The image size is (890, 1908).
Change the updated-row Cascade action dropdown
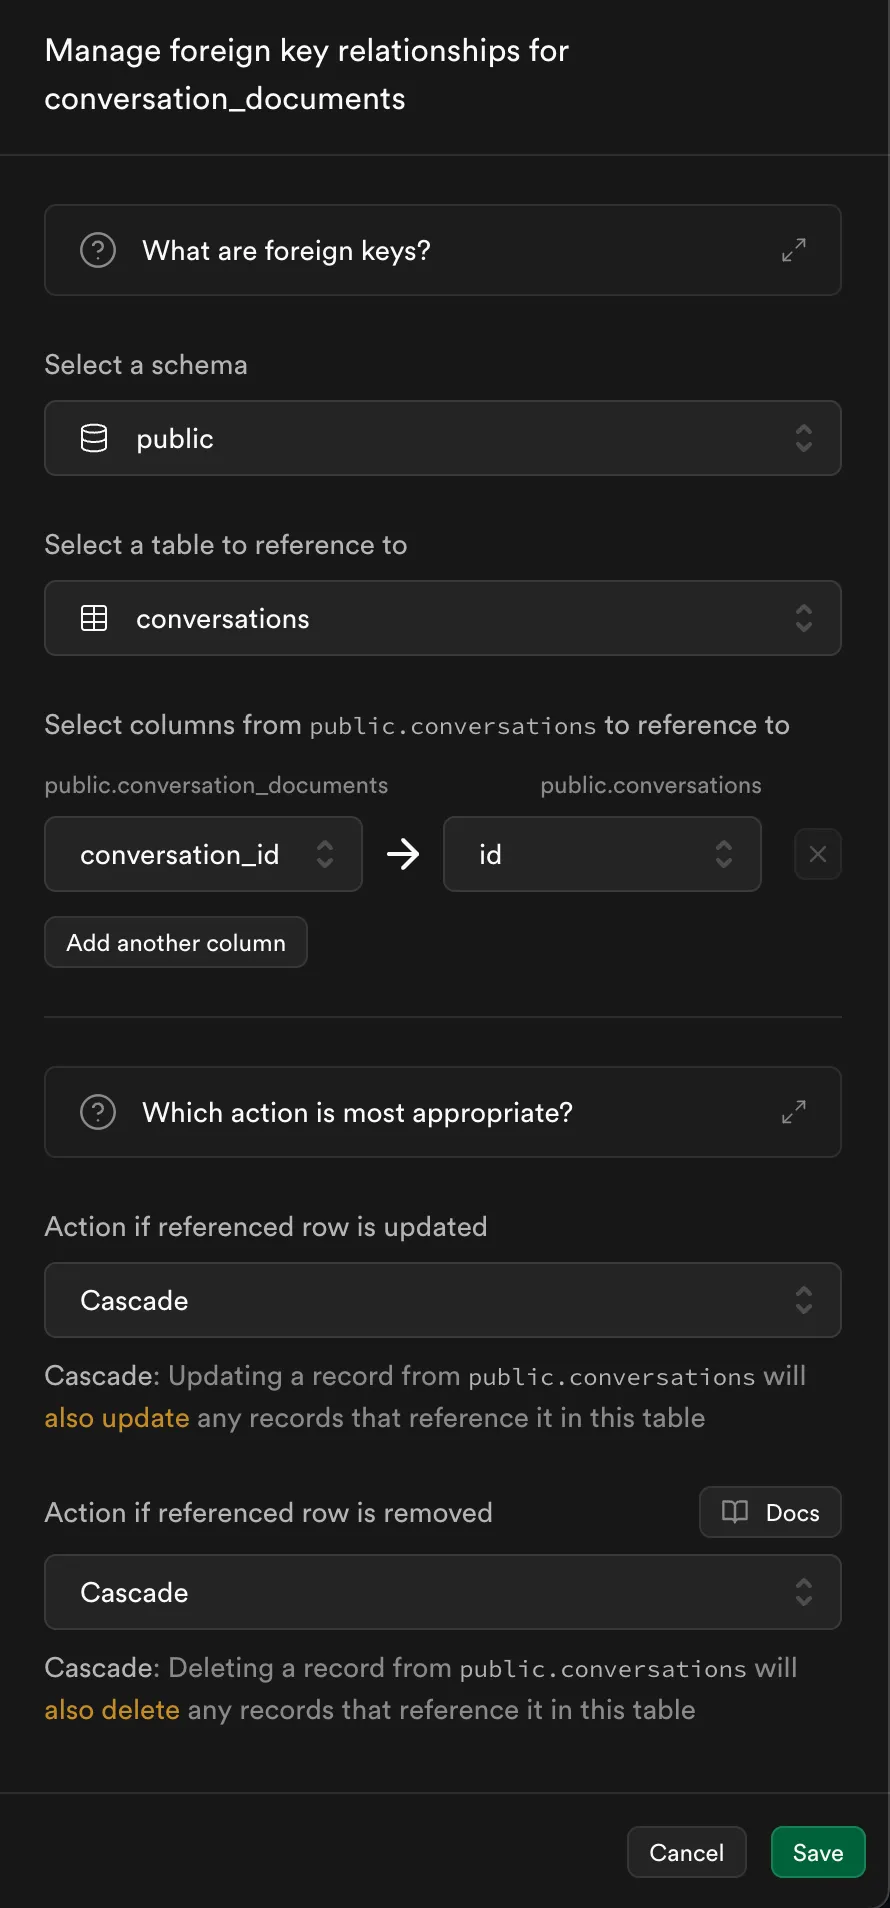(x=442, y=1300)
